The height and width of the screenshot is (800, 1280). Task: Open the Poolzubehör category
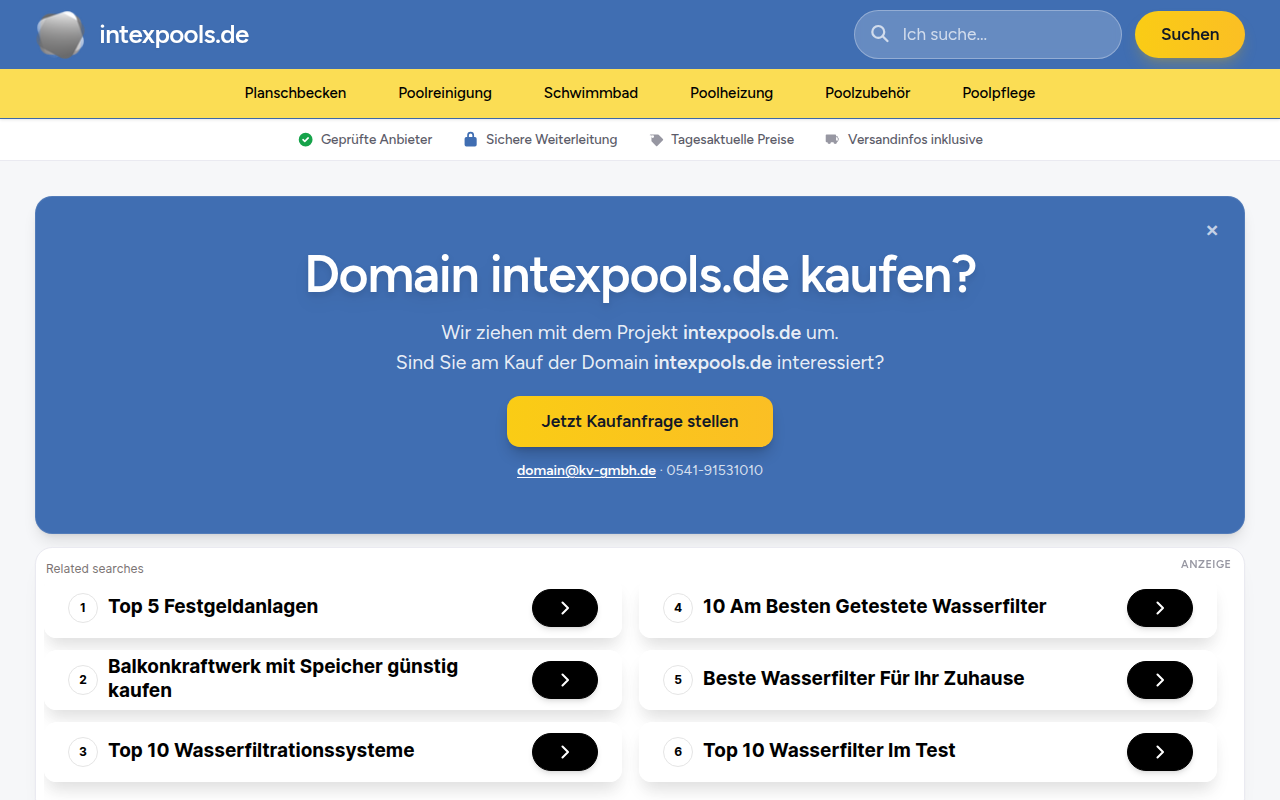pyautogui.click(x=868, y=93)
